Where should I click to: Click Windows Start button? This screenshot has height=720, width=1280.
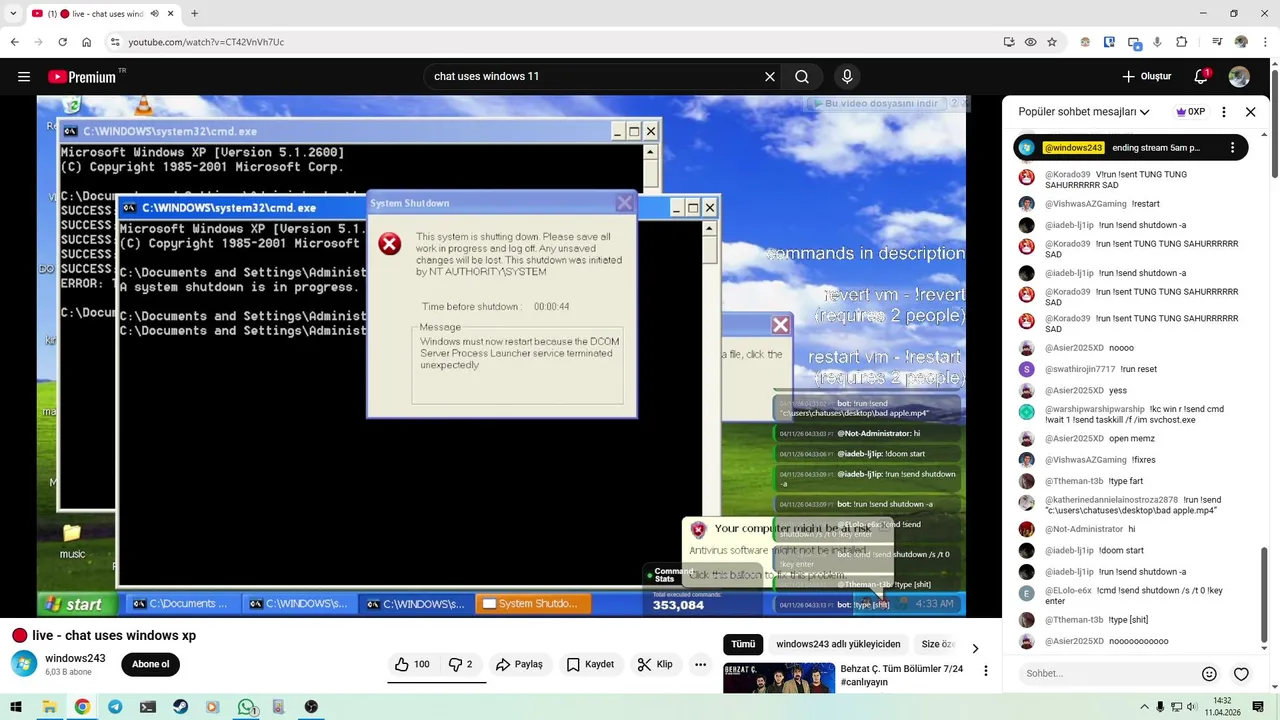click(15, 707)
